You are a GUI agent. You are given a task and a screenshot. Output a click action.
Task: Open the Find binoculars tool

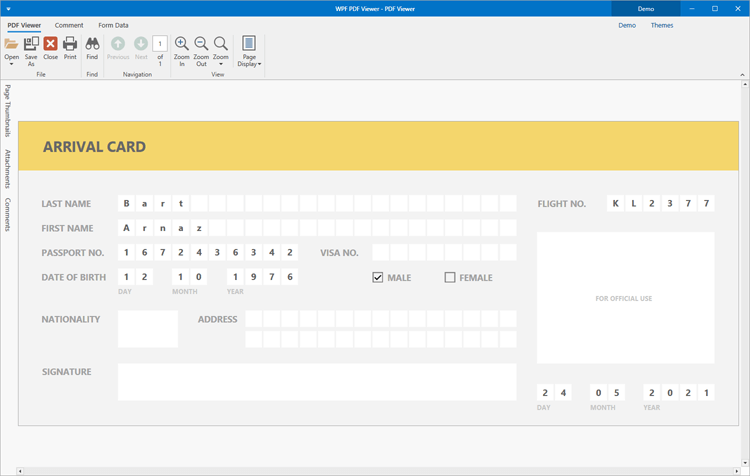pos(92,44)
